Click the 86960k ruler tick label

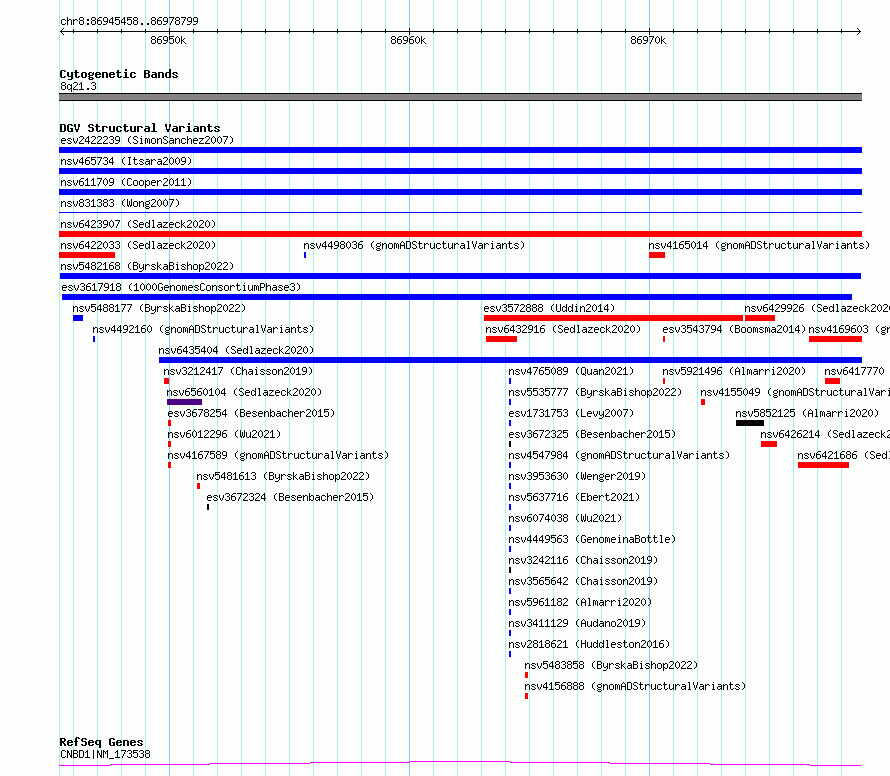(408, 40)
